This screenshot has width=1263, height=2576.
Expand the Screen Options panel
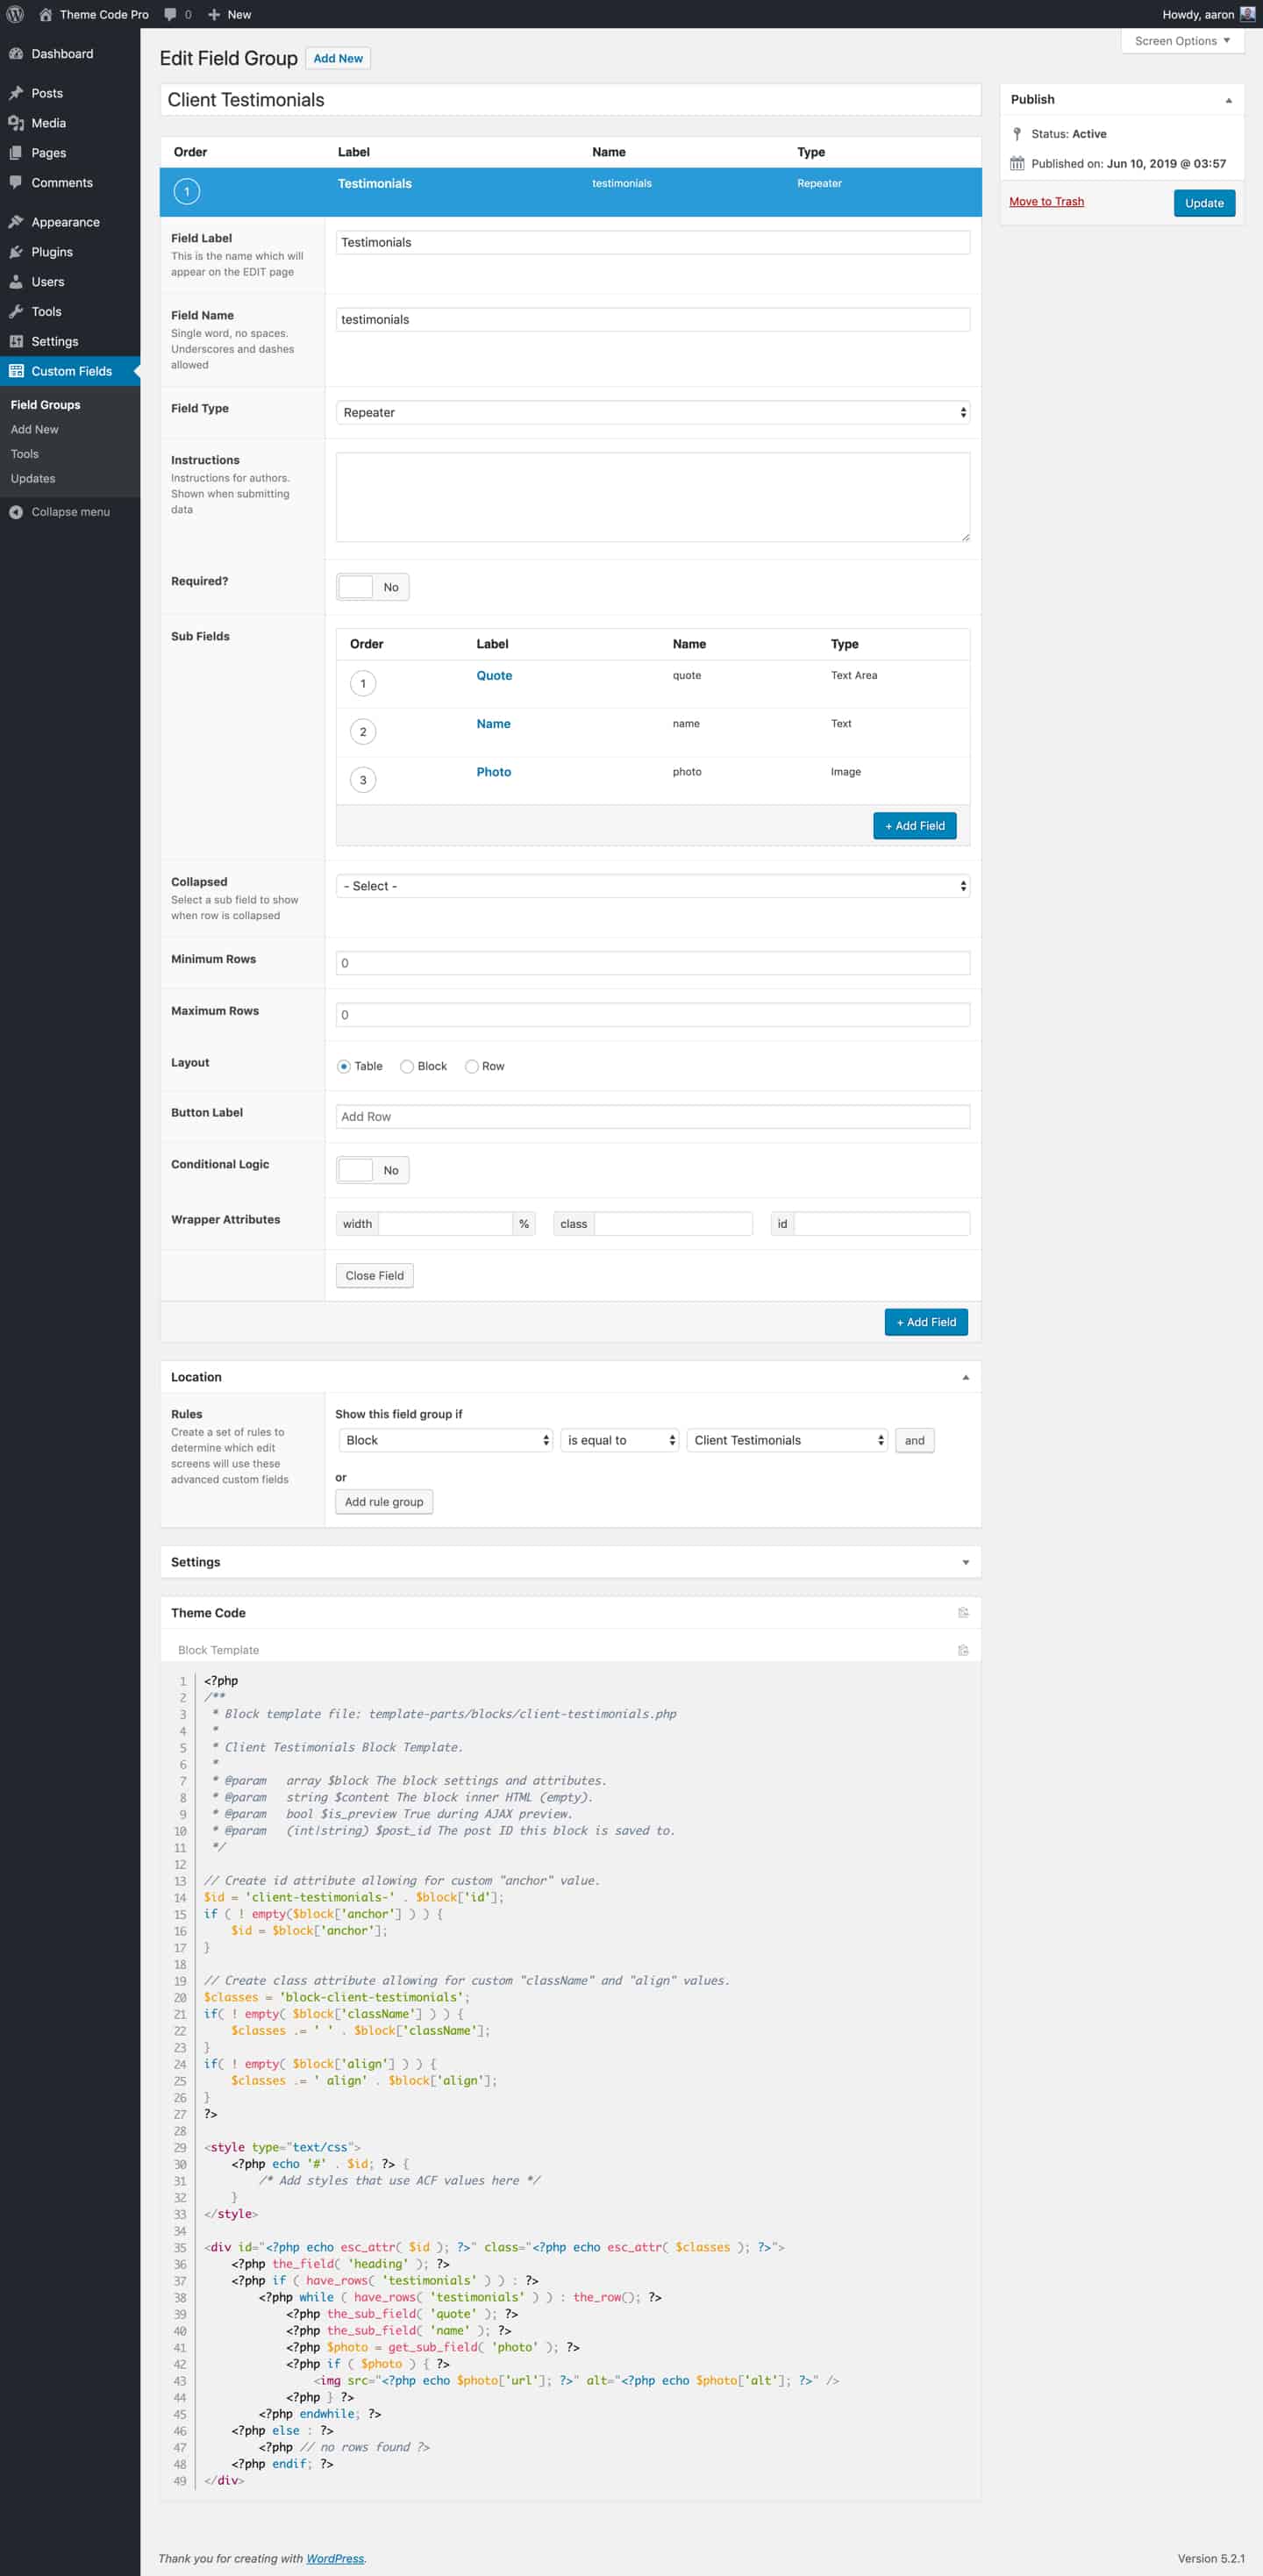1182,41
